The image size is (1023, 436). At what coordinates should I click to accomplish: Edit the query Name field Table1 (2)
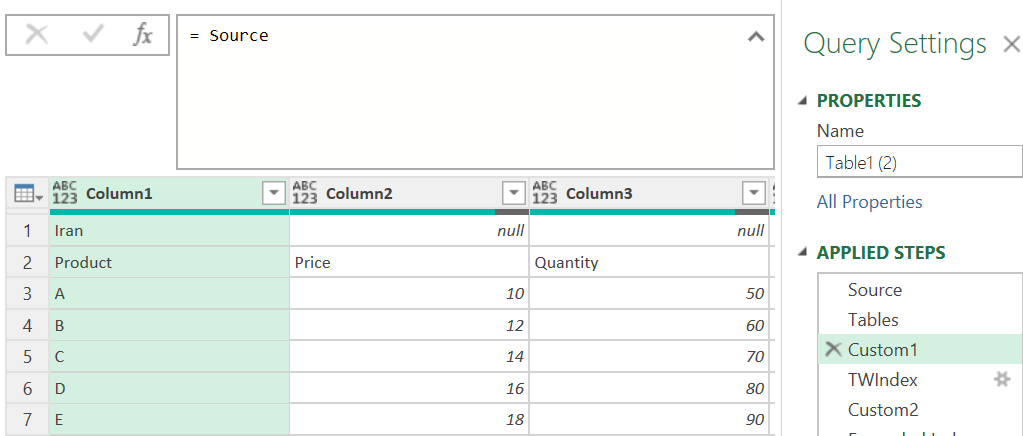tap(920, 162)
